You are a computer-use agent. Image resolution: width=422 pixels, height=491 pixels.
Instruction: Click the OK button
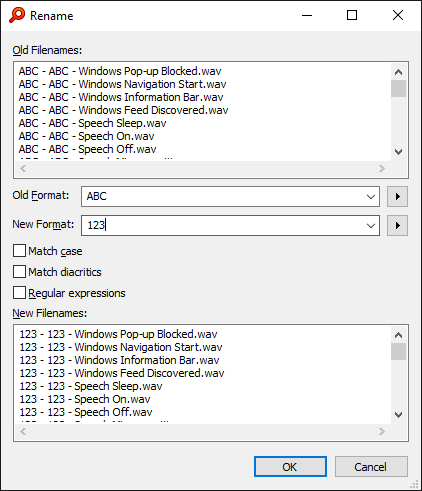290,467
